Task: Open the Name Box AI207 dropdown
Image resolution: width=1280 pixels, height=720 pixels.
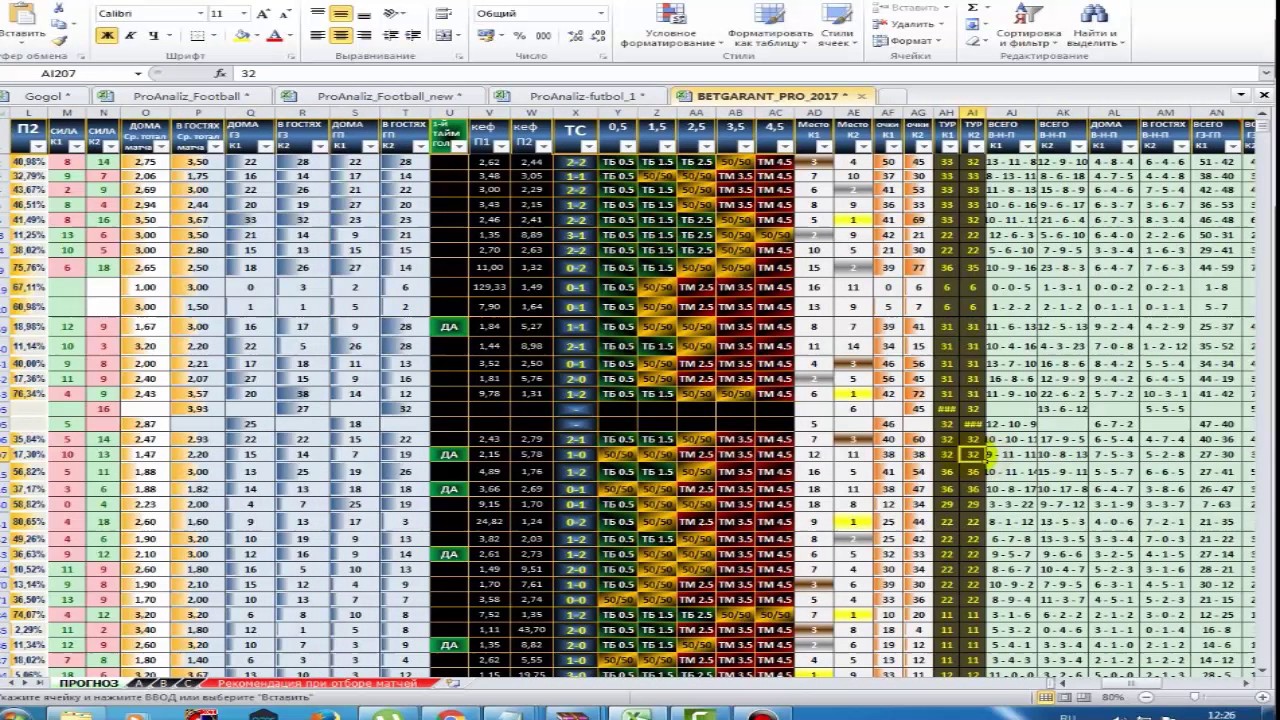Action: (x=138, y=74)
